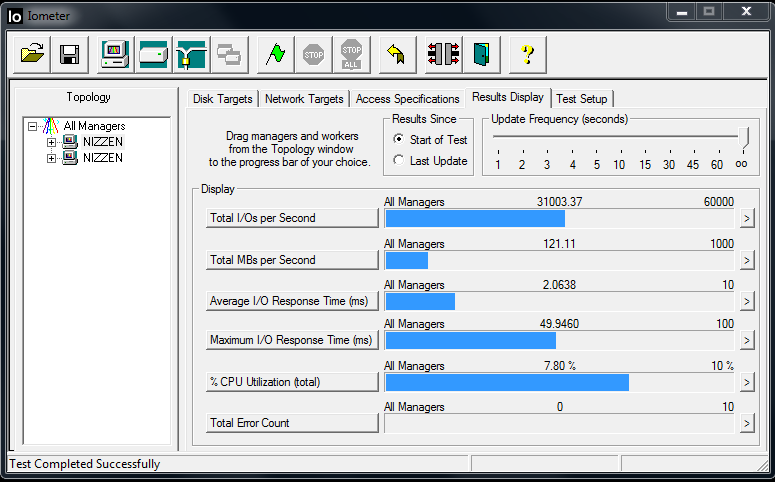This screenshot has height=482, width=775.
Task: Select the Results Display tab
Action: click(x=508, y=97)
